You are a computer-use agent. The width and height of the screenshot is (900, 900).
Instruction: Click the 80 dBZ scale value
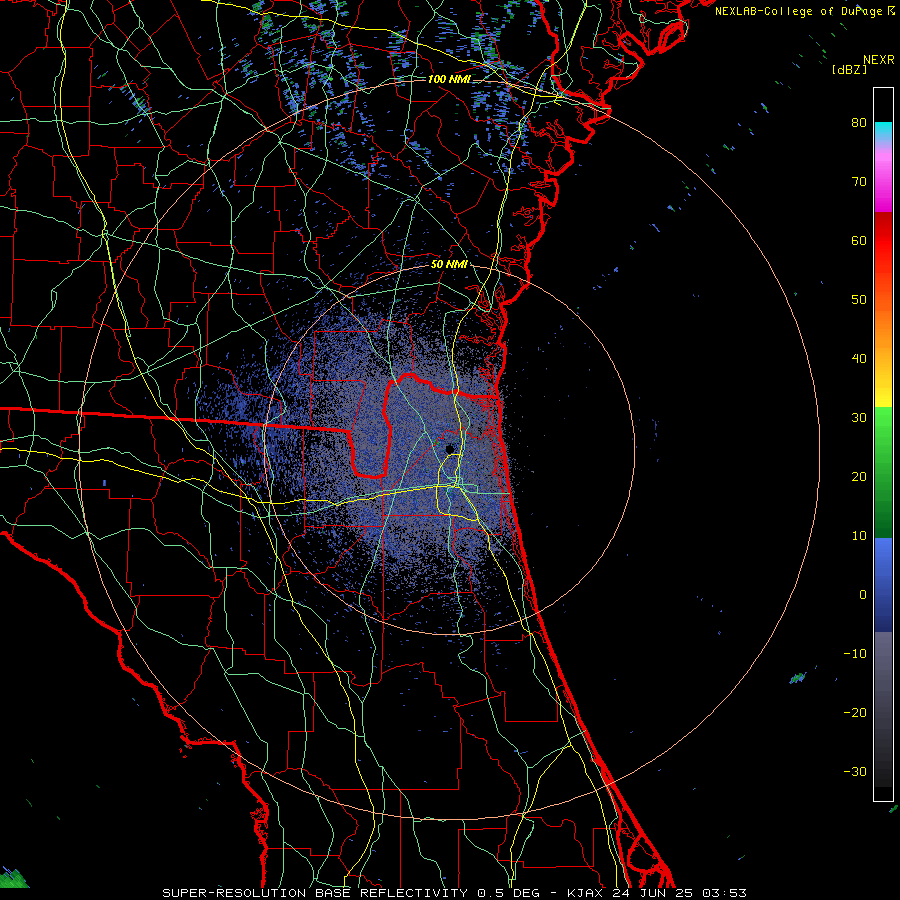[x=859, y=122]
